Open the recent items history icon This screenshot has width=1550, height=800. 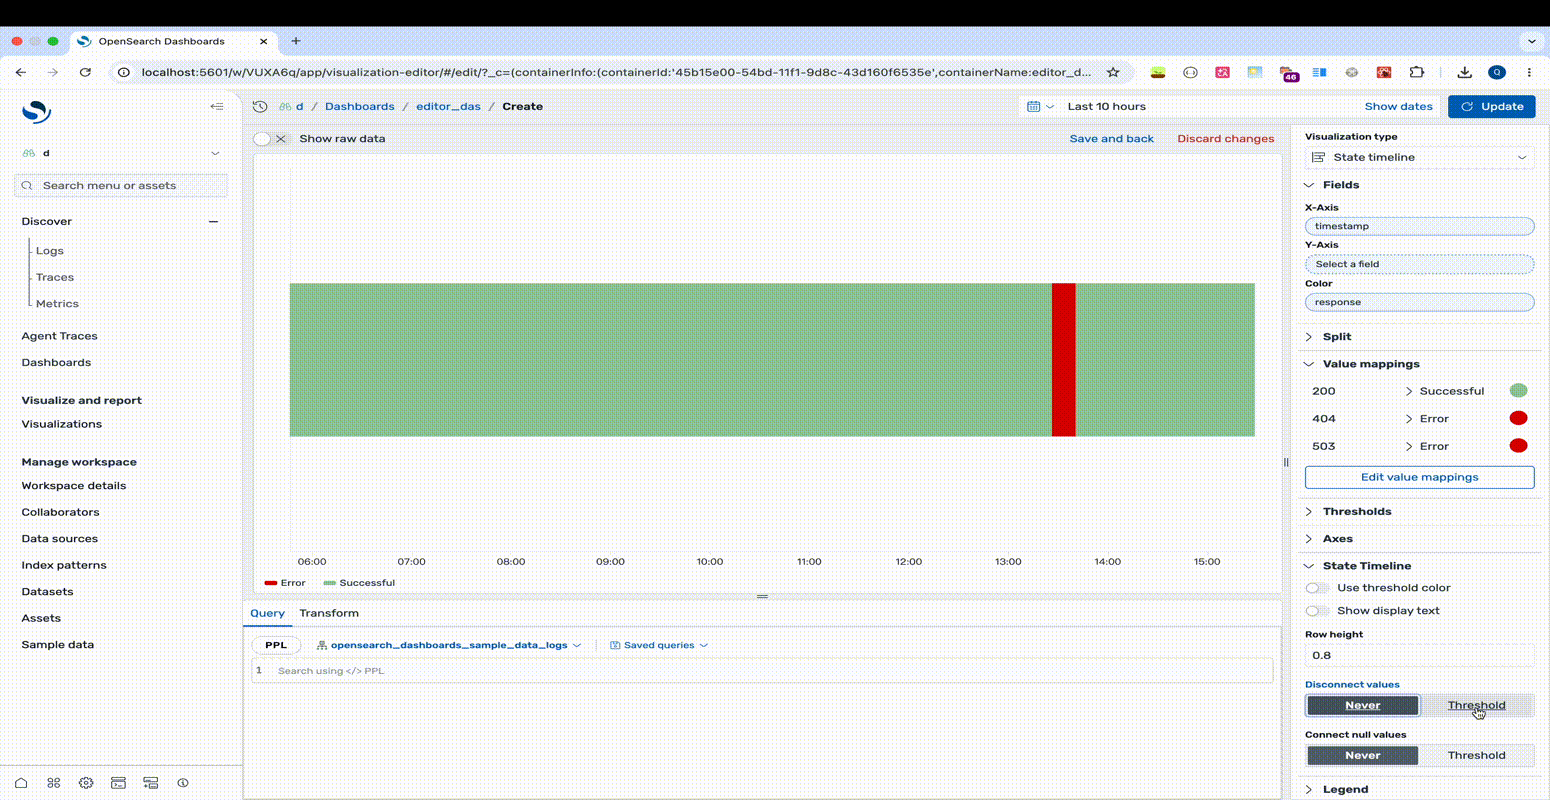coord(260,106)
